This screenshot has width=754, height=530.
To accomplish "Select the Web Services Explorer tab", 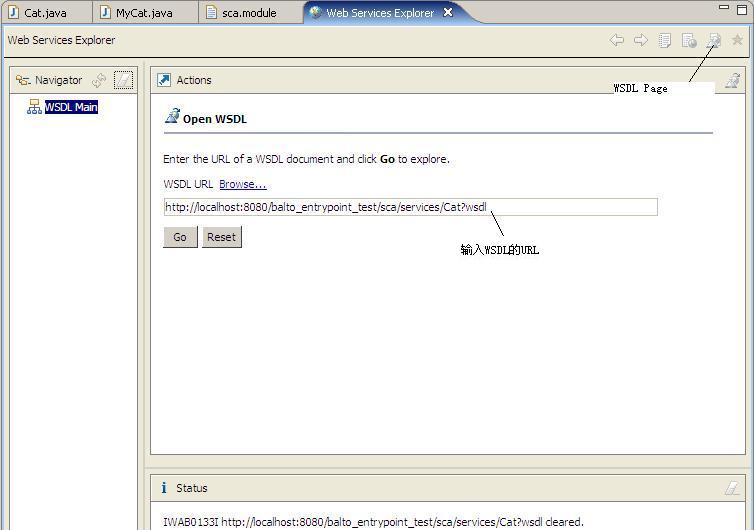I will pyautogui.click(x=380, y=13).
